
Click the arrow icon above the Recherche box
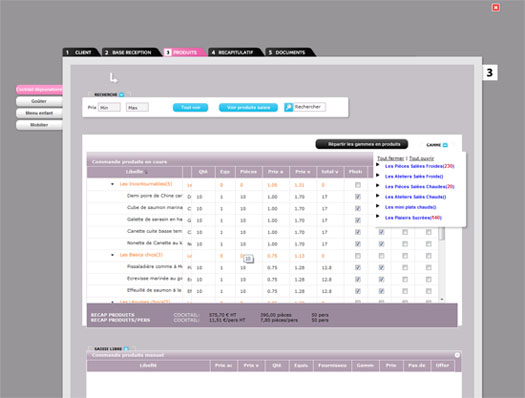coord(113,78)
